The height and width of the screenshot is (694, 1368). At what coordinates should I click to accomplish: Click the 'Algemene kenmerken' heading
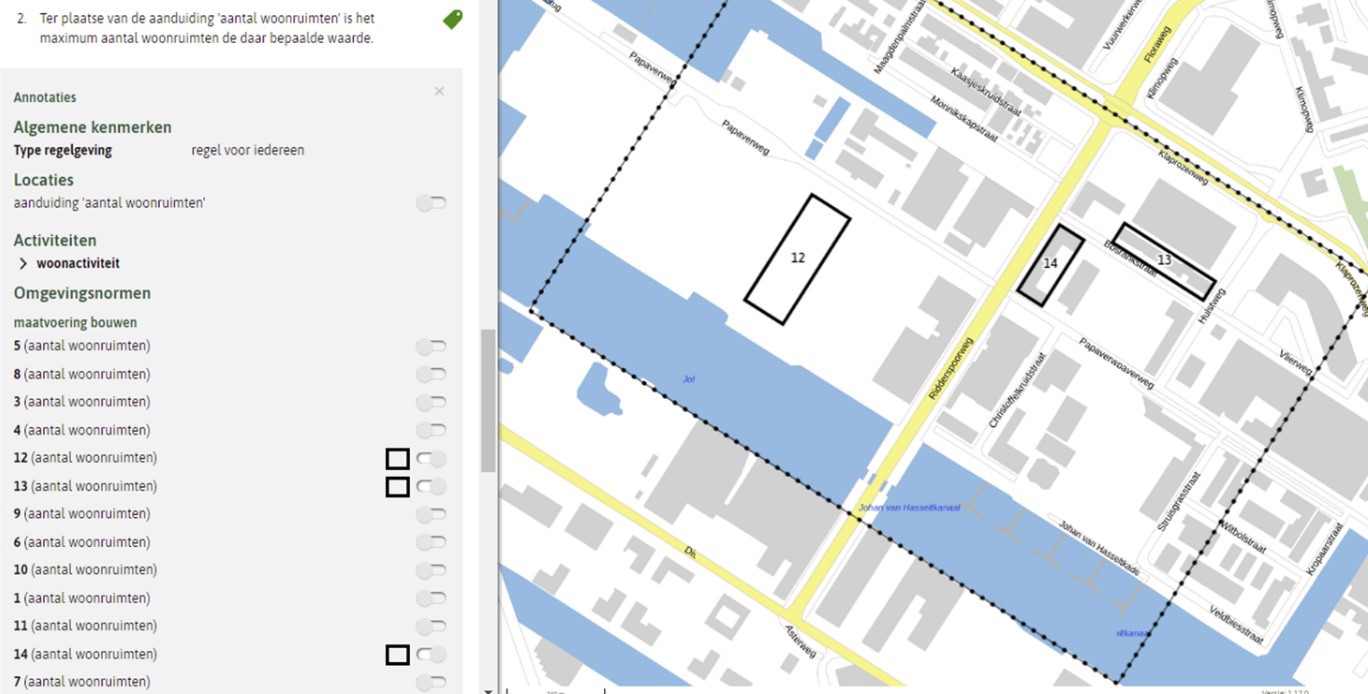[x=92, y=127]
